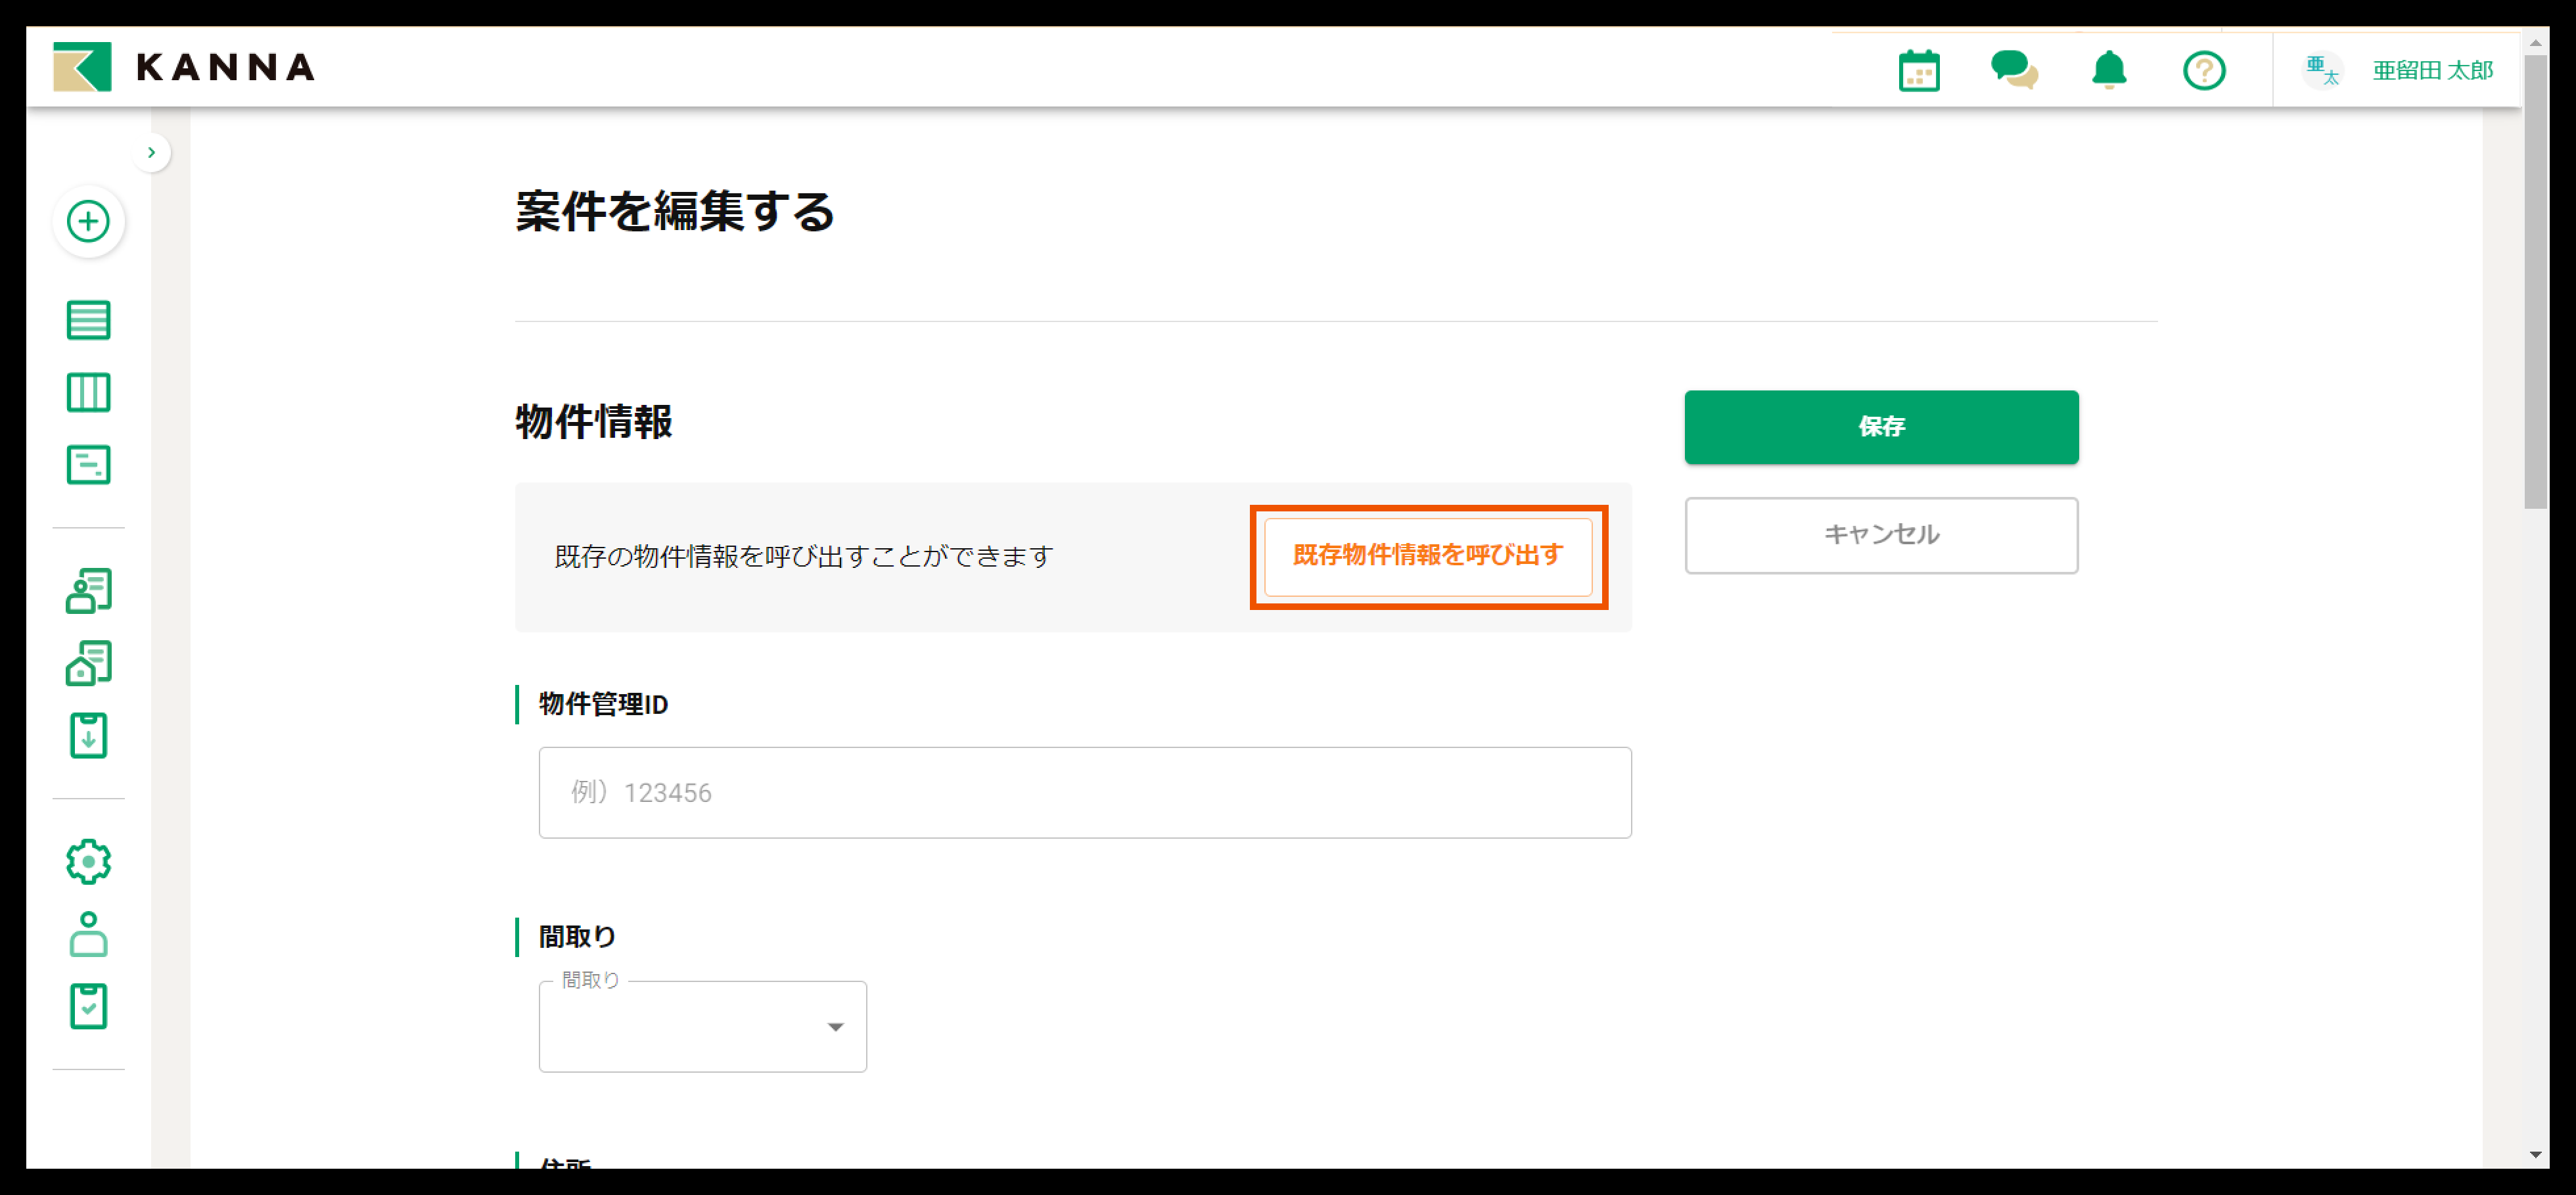Image resolution: width=2576 pixels, height=1195 pixels.
Task: Open the calendar icon in top header
Action: (1918, 70)
